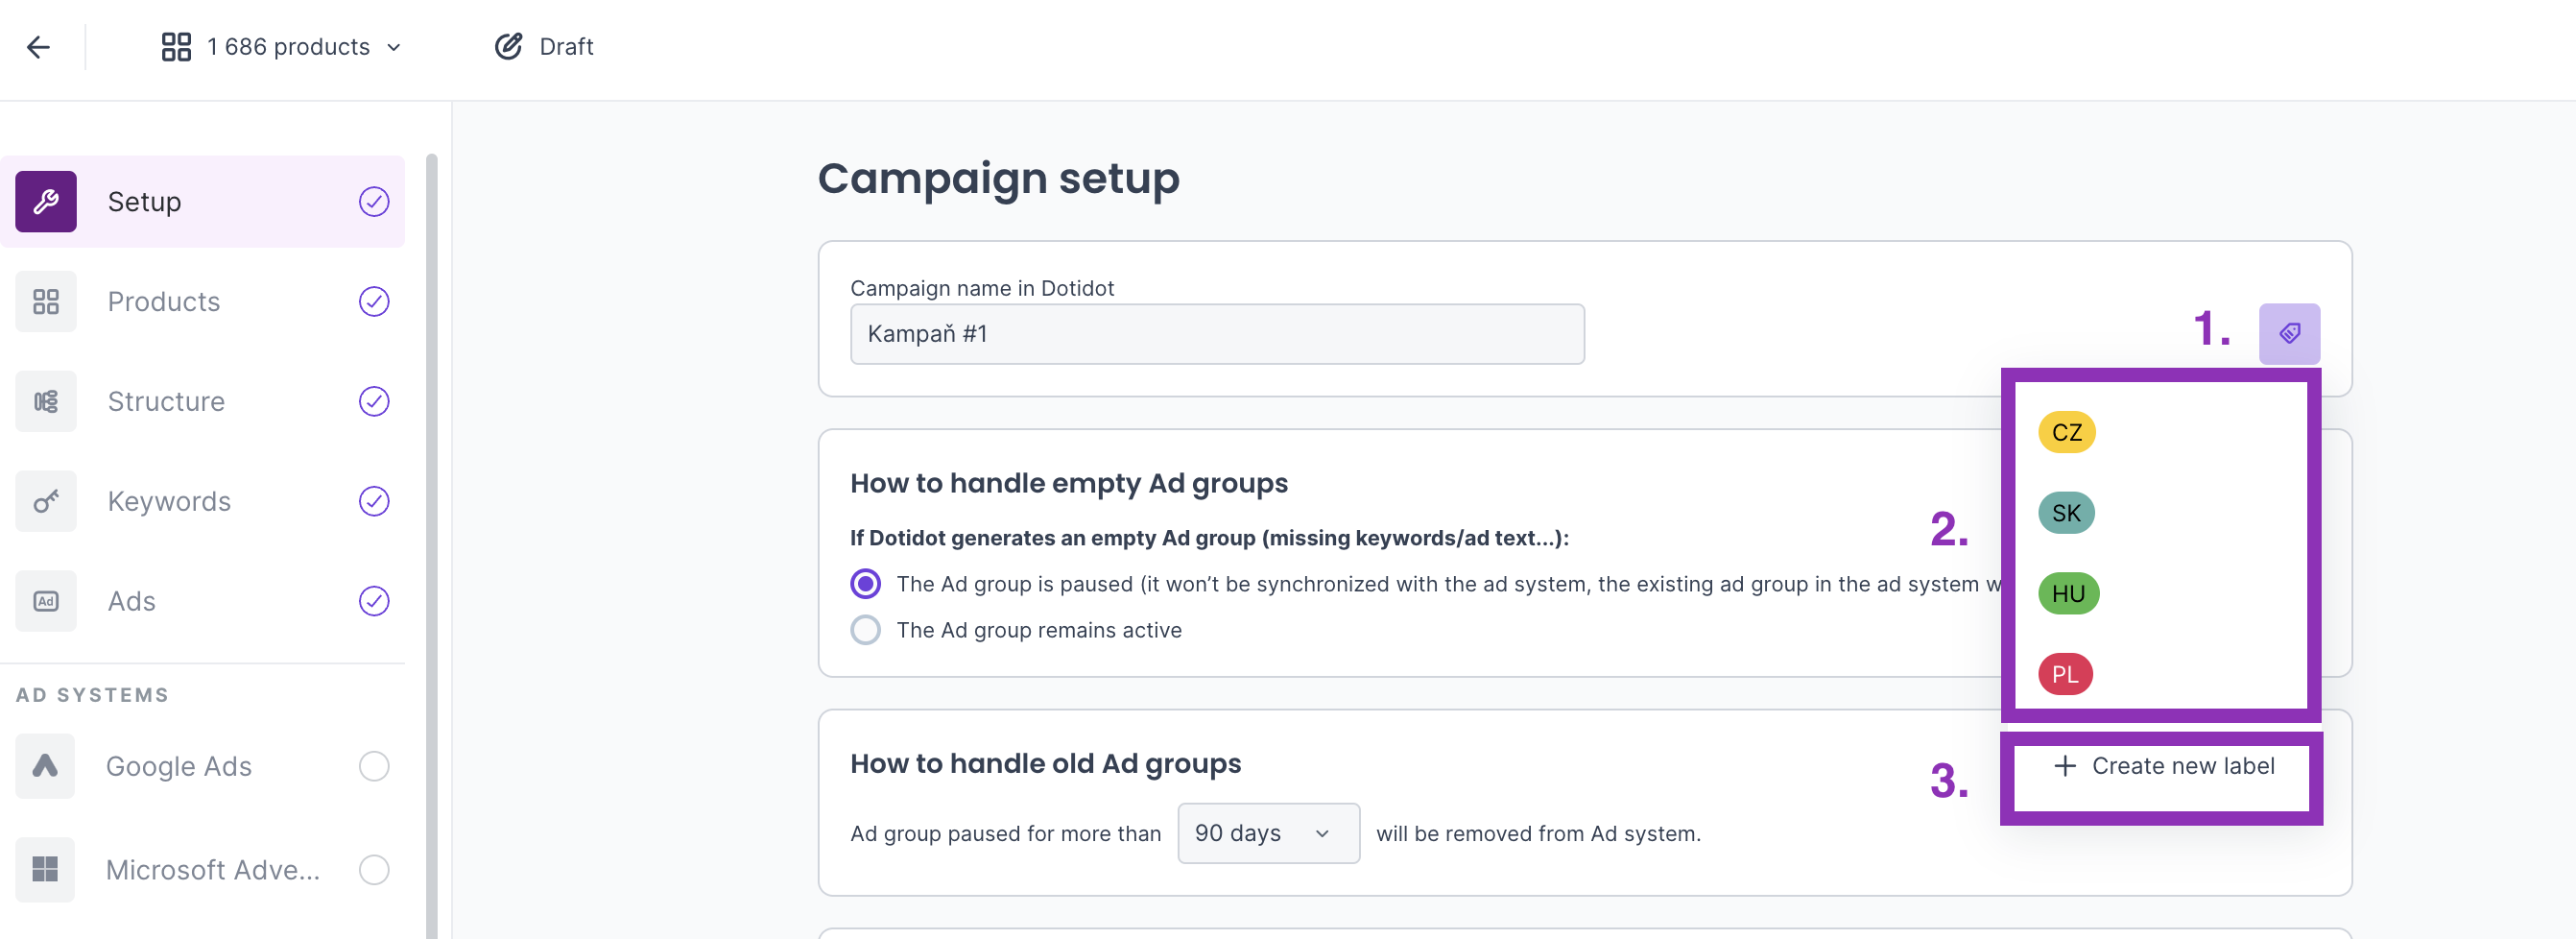Choose the HU label from list
The image size is (2576, 939).
coord(2068,594)
